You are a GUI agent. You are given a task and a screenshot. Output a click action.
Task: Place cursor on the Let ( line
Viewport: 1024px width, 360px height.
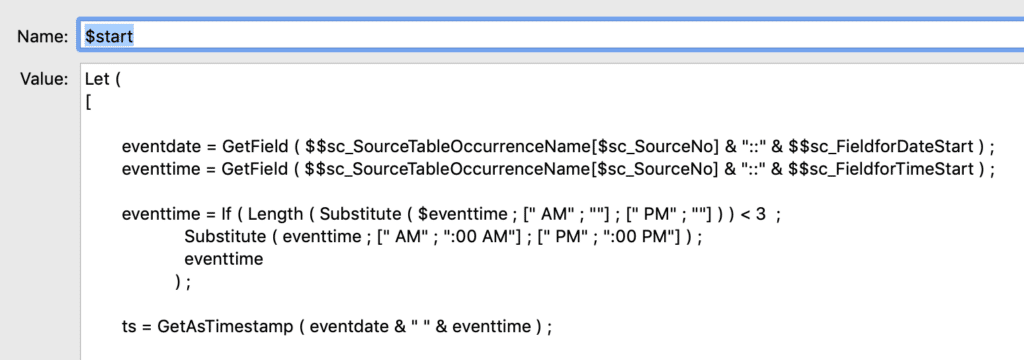[x=103, y=80]
